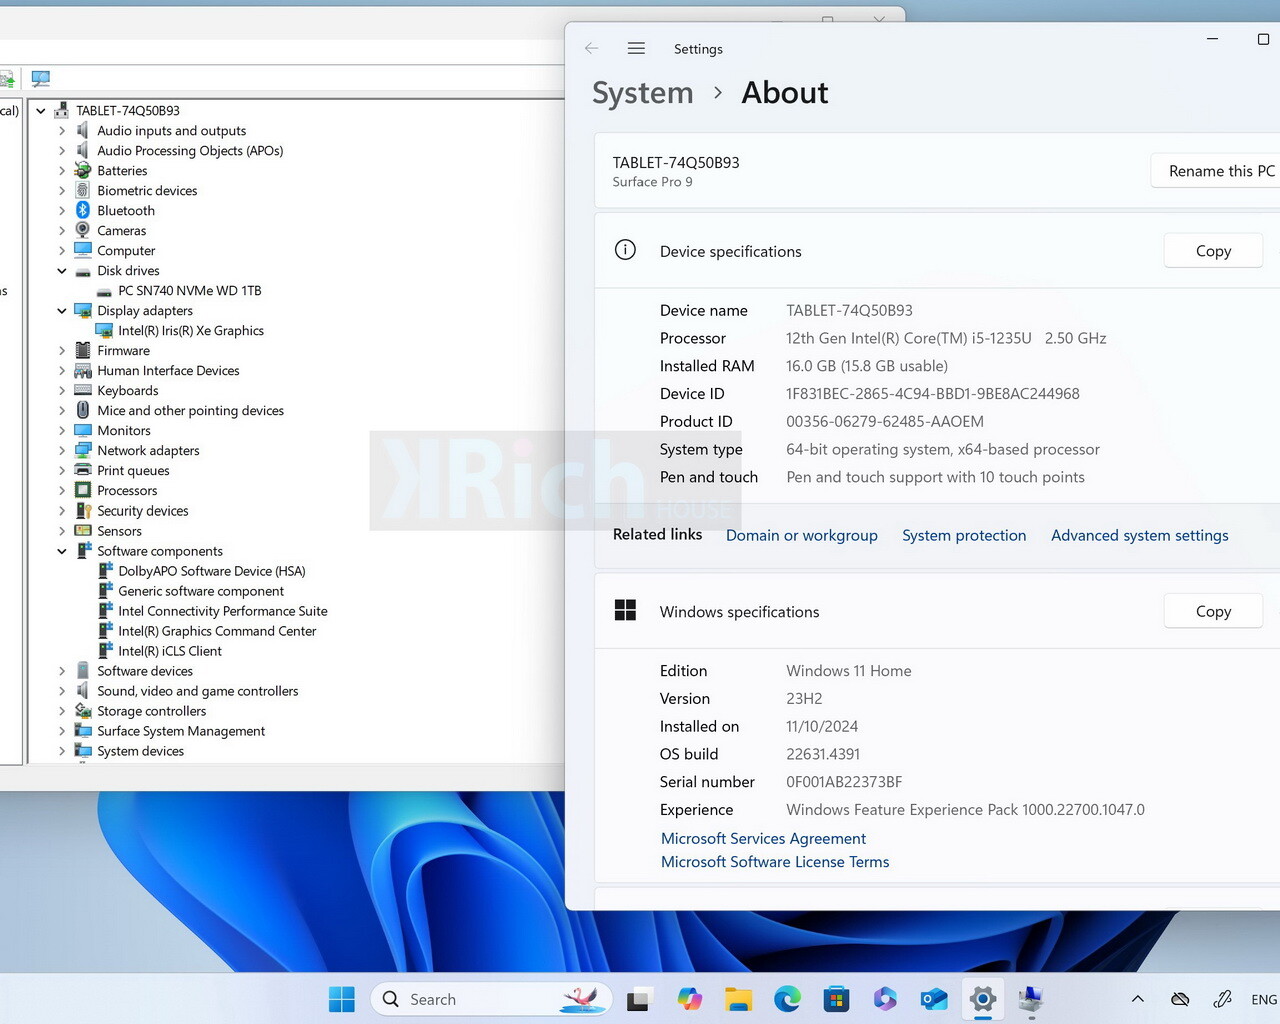Click the Serial number value 0F001AB22373BF

coord(844,782)
